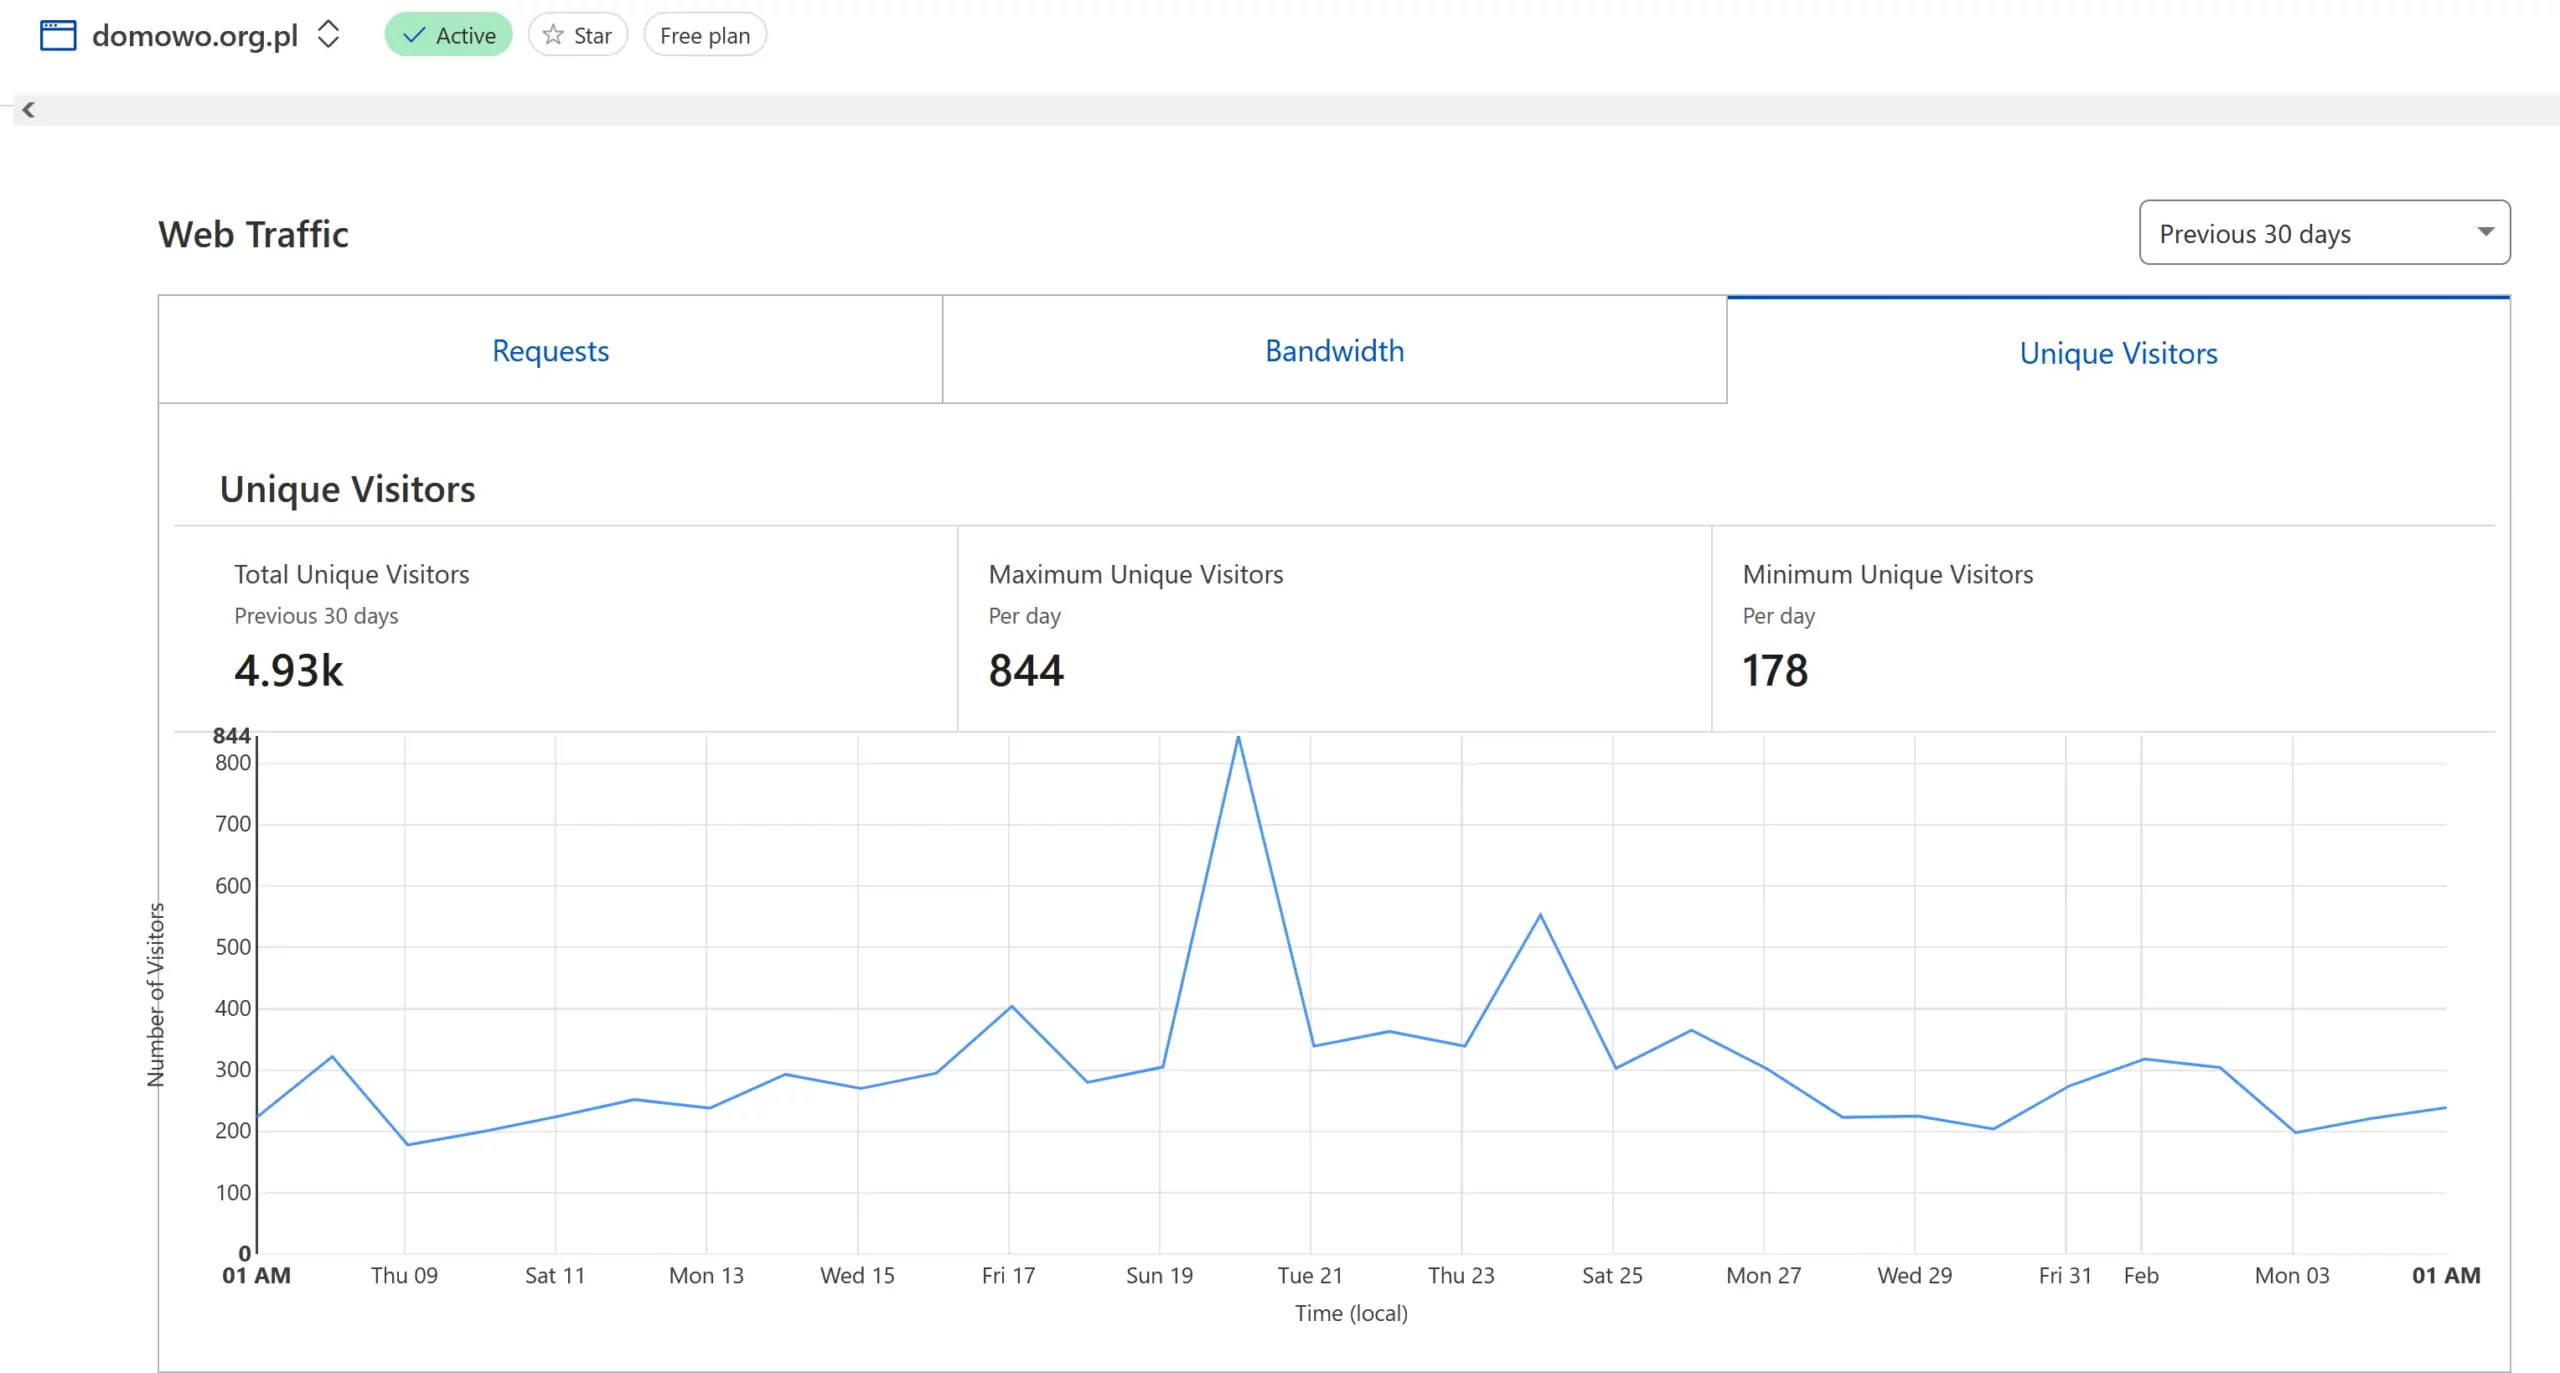This screenshot has width=2560, height=1373.
Task: Switch to the Bandwidth tab
Action: pos(1334,351)
